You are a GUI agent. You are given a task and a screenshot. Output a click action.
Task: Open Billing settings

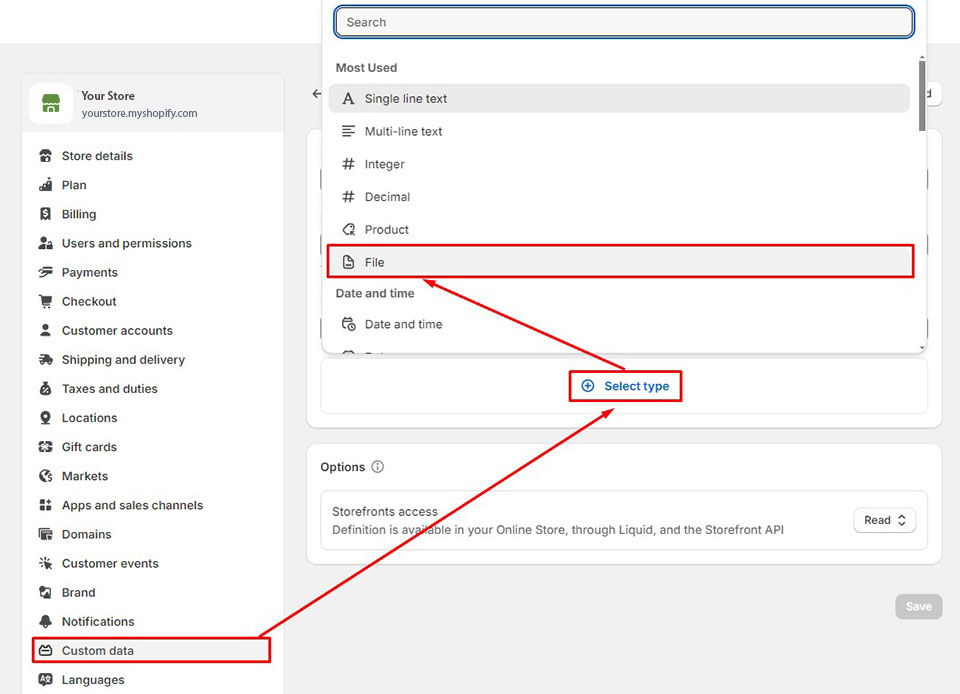[x=79, y=214]
